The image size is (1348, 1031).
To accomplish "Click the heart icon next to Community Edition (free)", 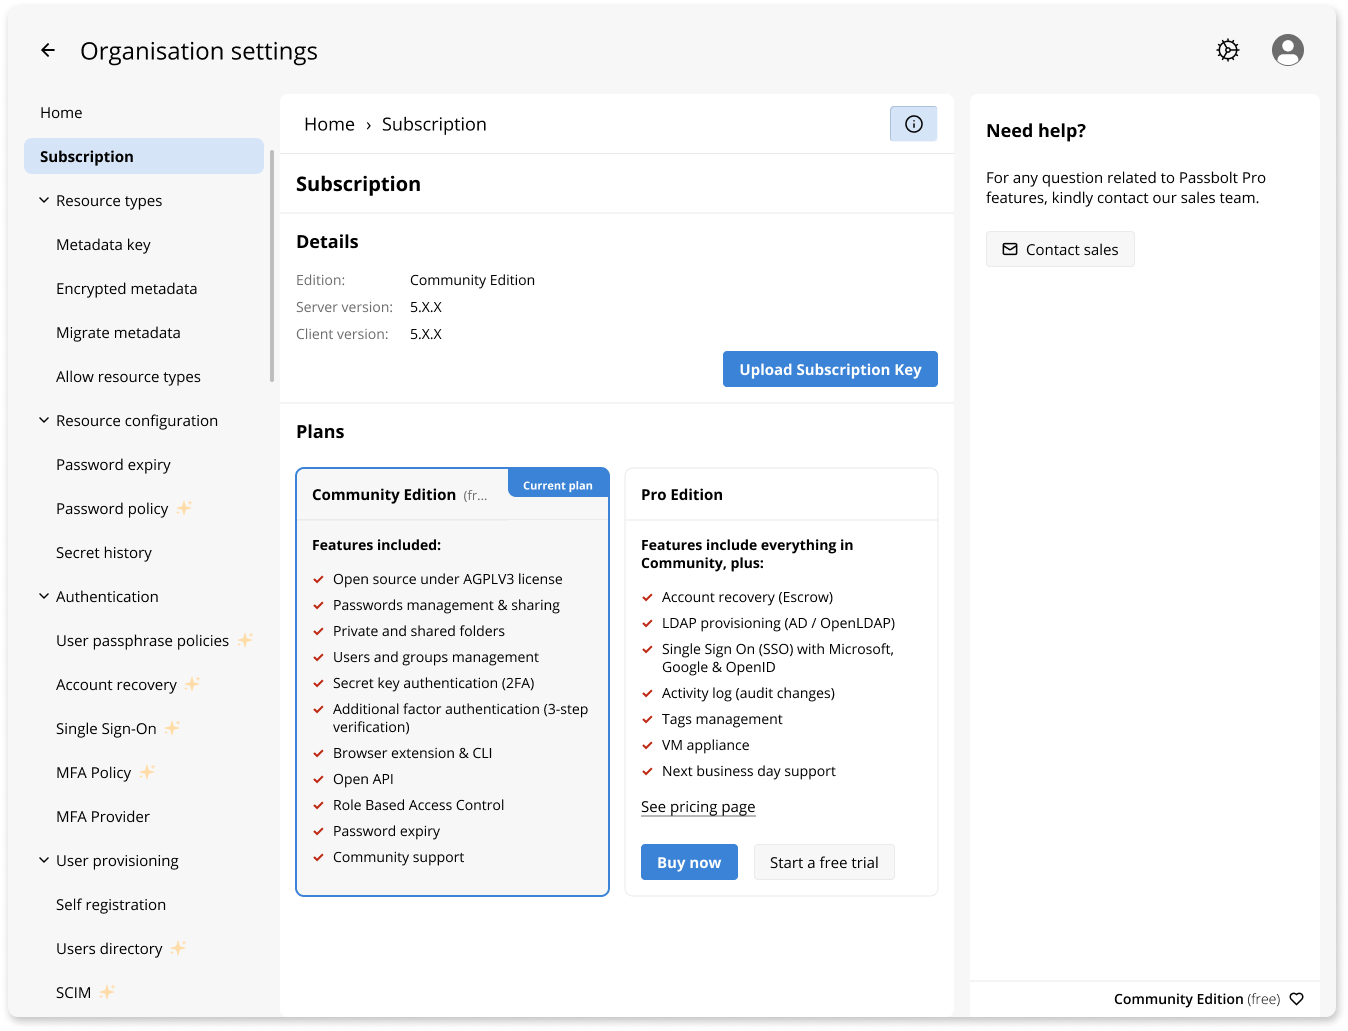I will [1297, 999].
